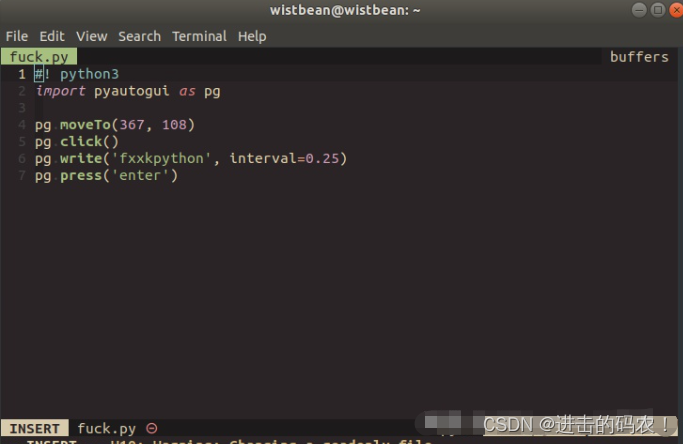Select the fuck.py buffer tab
Screen dimensions: 683x444
tap(39, 57)
